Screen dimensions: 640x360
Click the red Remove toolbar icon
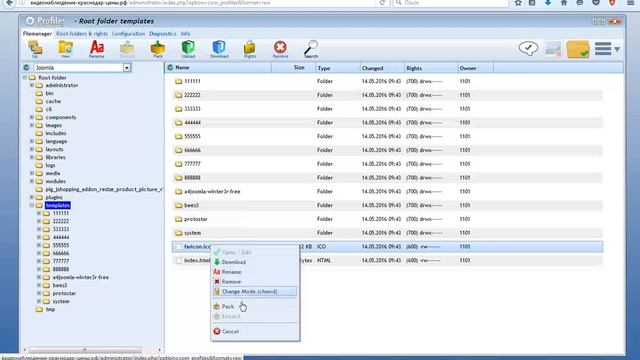280,49
